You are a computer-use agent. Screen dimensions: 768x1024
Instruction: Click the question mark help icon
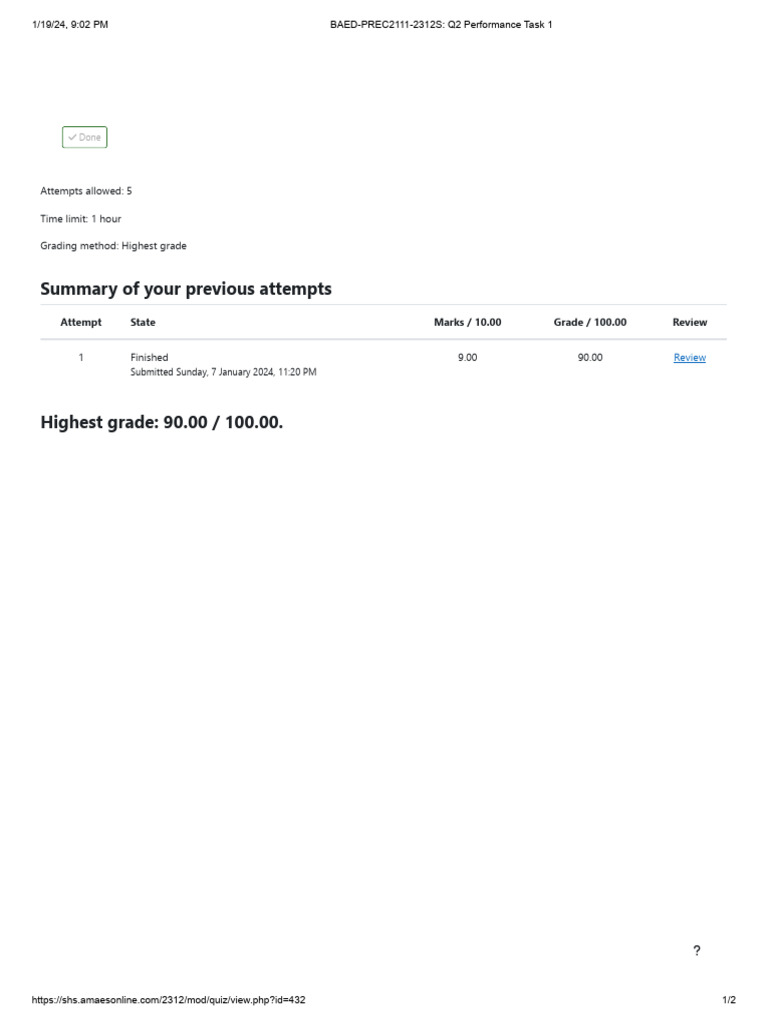[697, 951]
